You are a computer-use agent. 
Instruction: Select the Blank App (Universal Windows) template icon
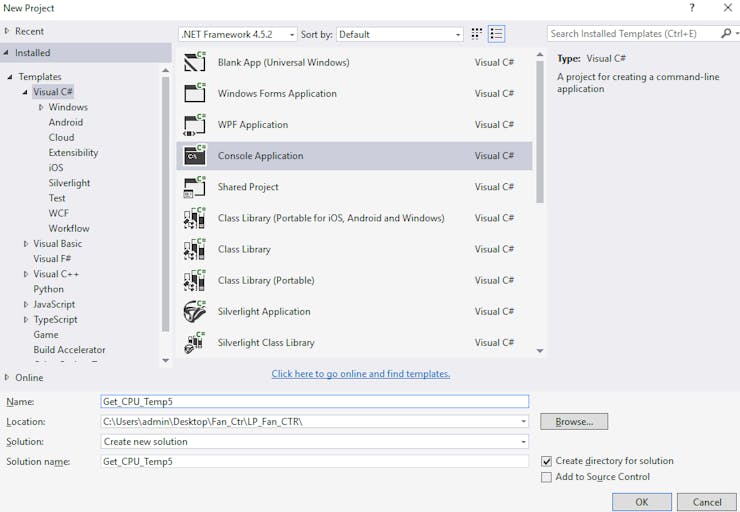(194, 62)
